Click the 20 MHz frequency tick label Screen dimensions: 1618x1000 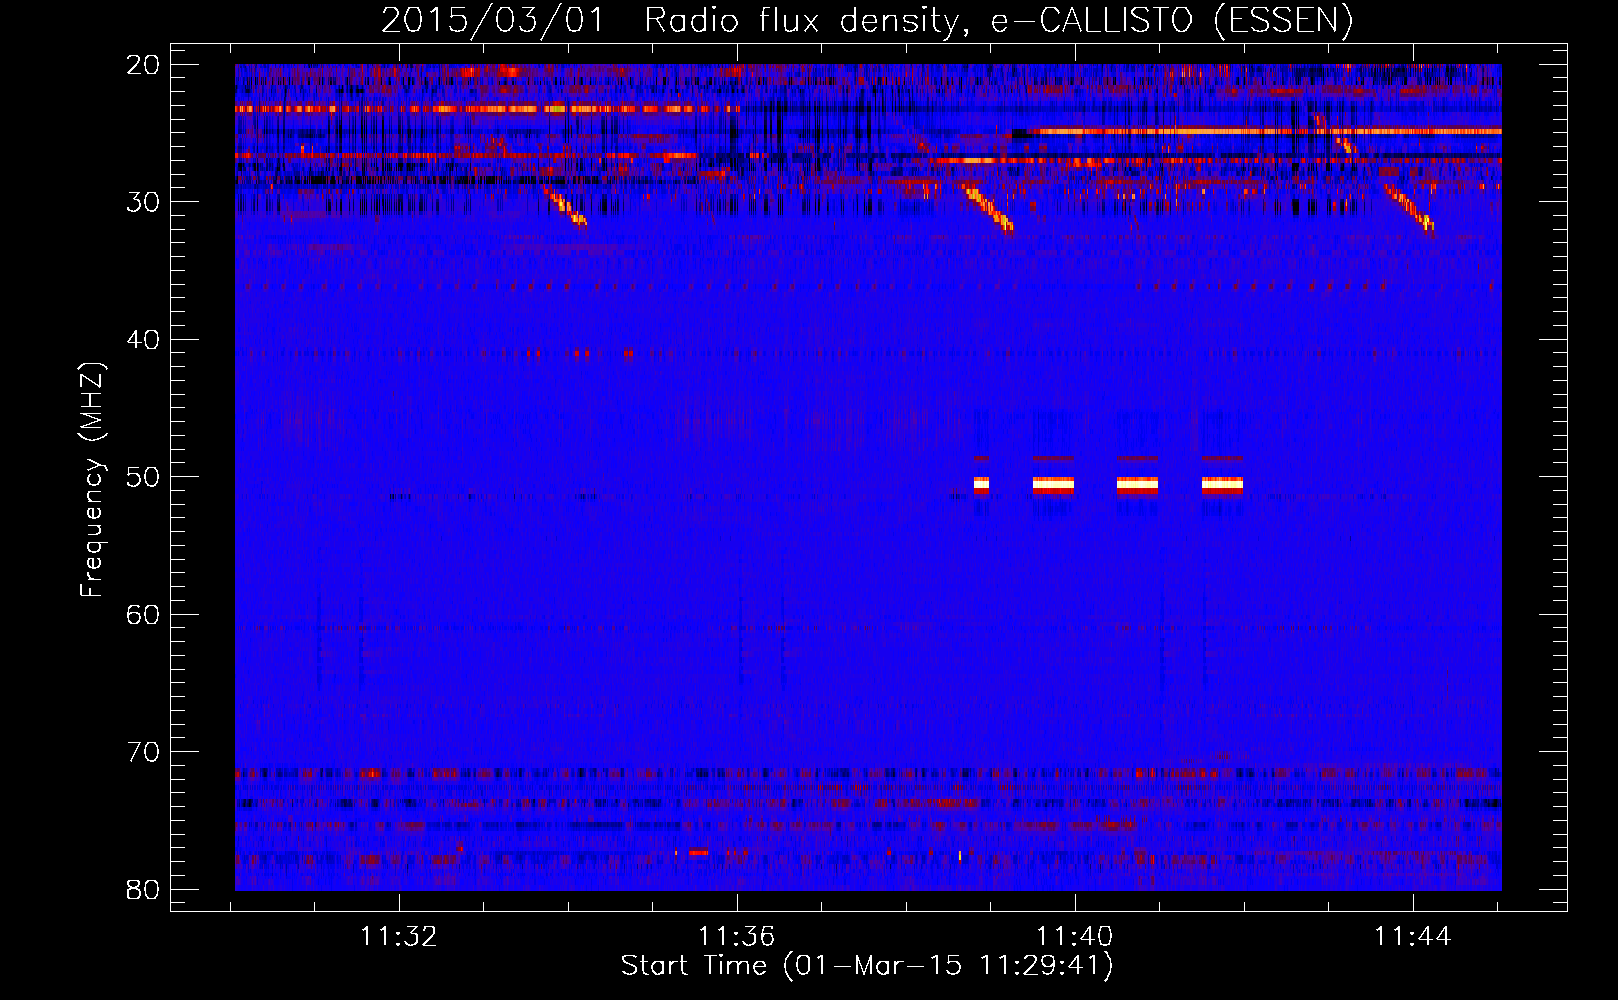pyautogui.click(x=143, y=65)
